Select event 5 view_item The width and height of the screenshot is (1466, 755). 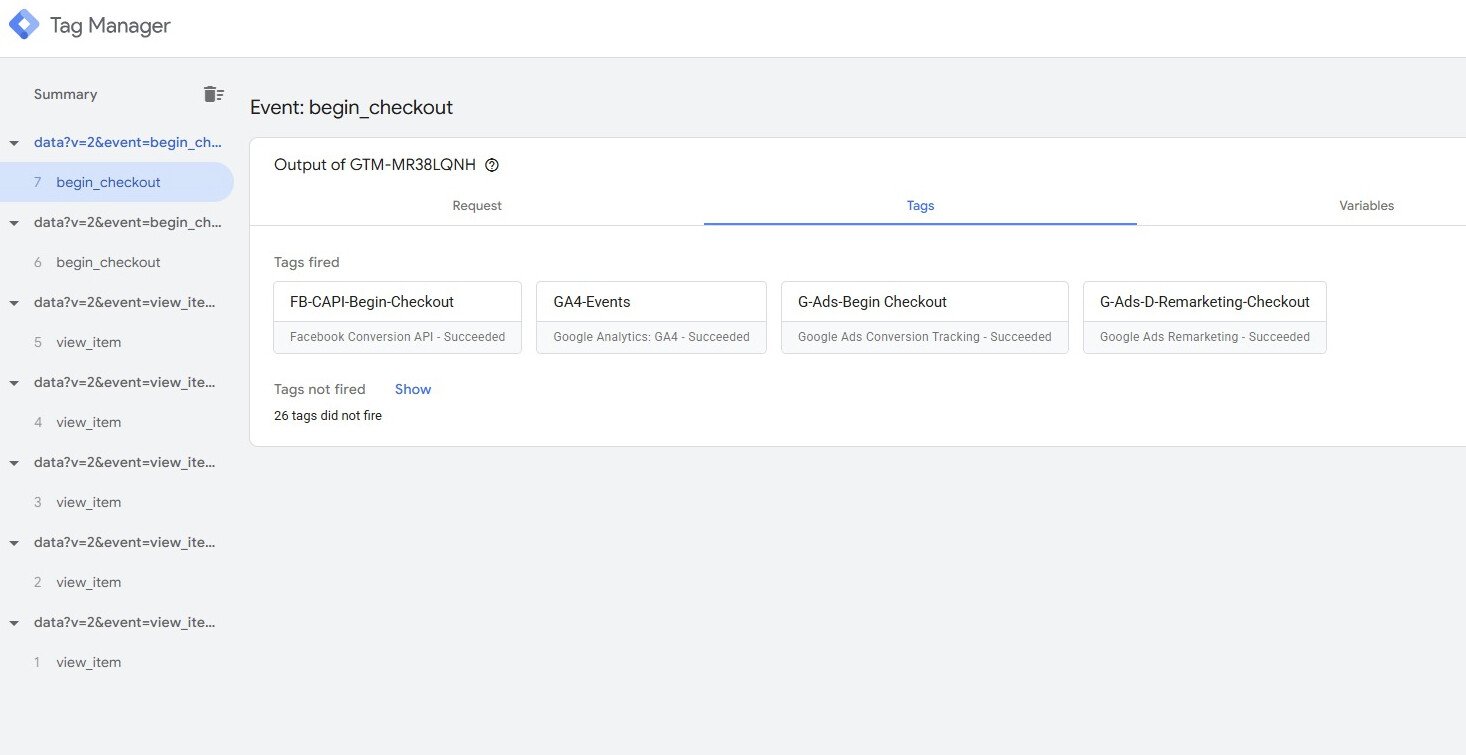[89, 342]
